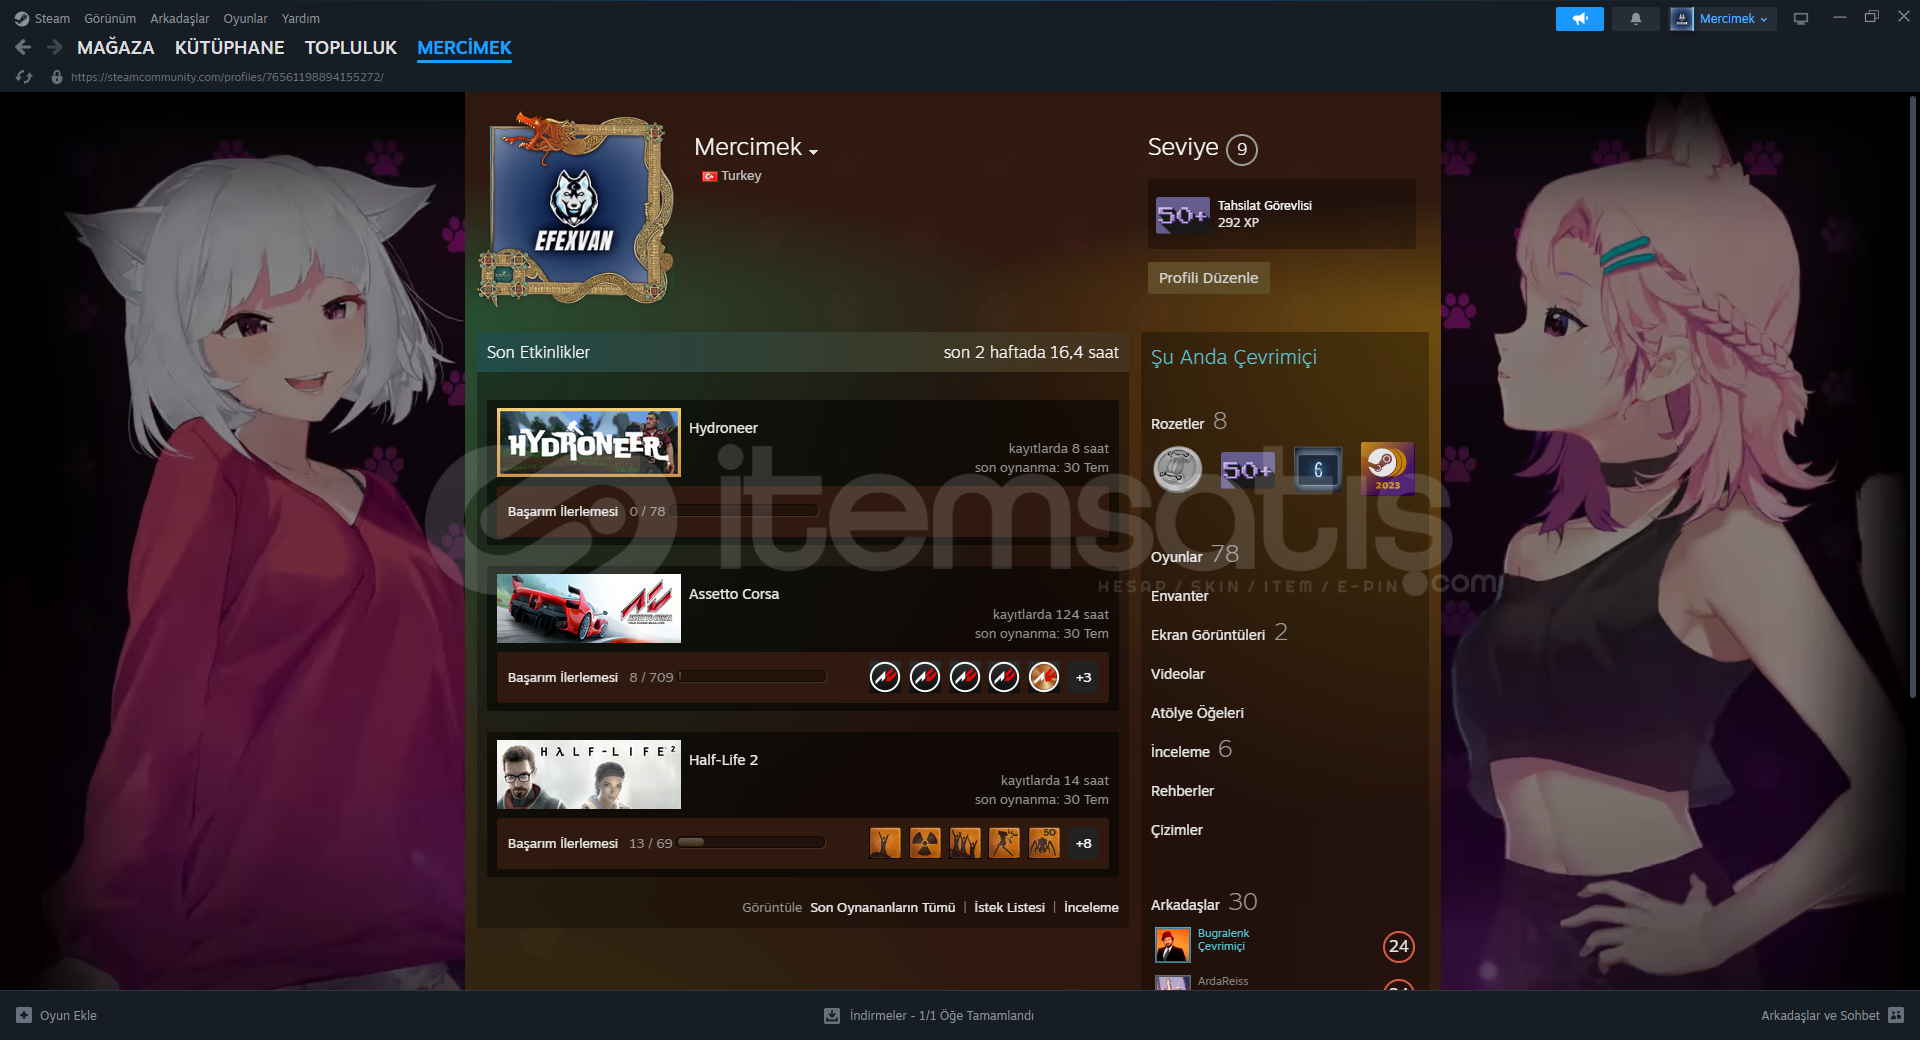Open the notifications bell
Image resolution: width=1920 pixels, height=1040 pixels.
(x=1636, y=19)
